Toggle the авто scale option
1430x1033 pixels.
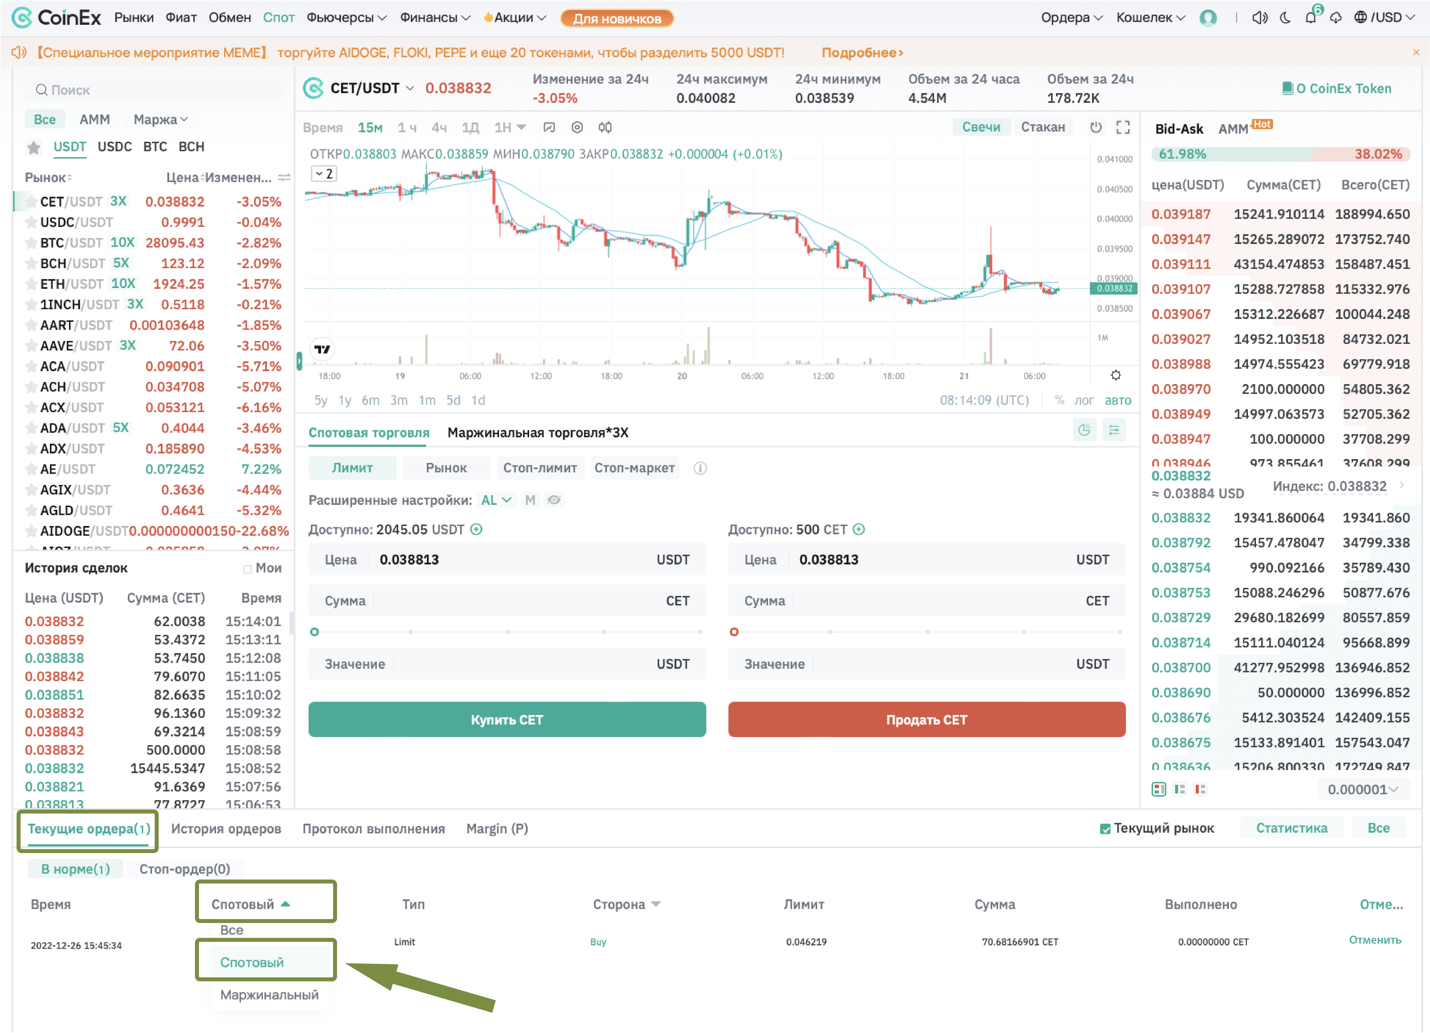[x=1118, y=400]
